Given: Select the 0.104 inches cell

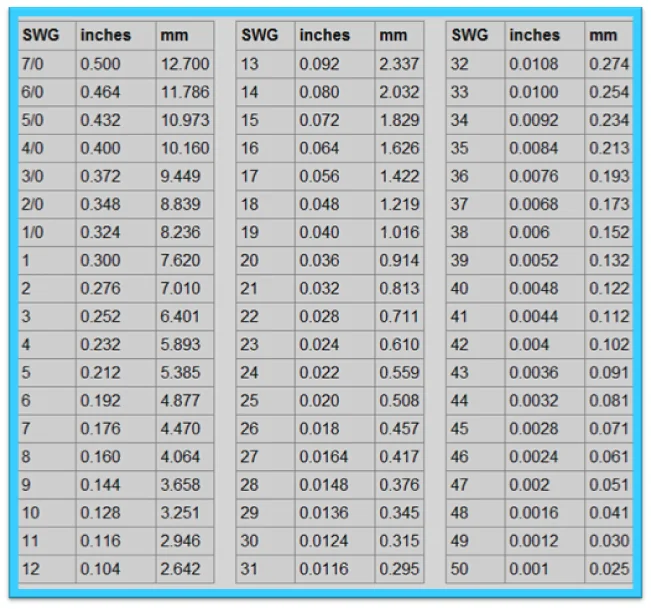Looking at the screenshot, I should tap(116, 569).
